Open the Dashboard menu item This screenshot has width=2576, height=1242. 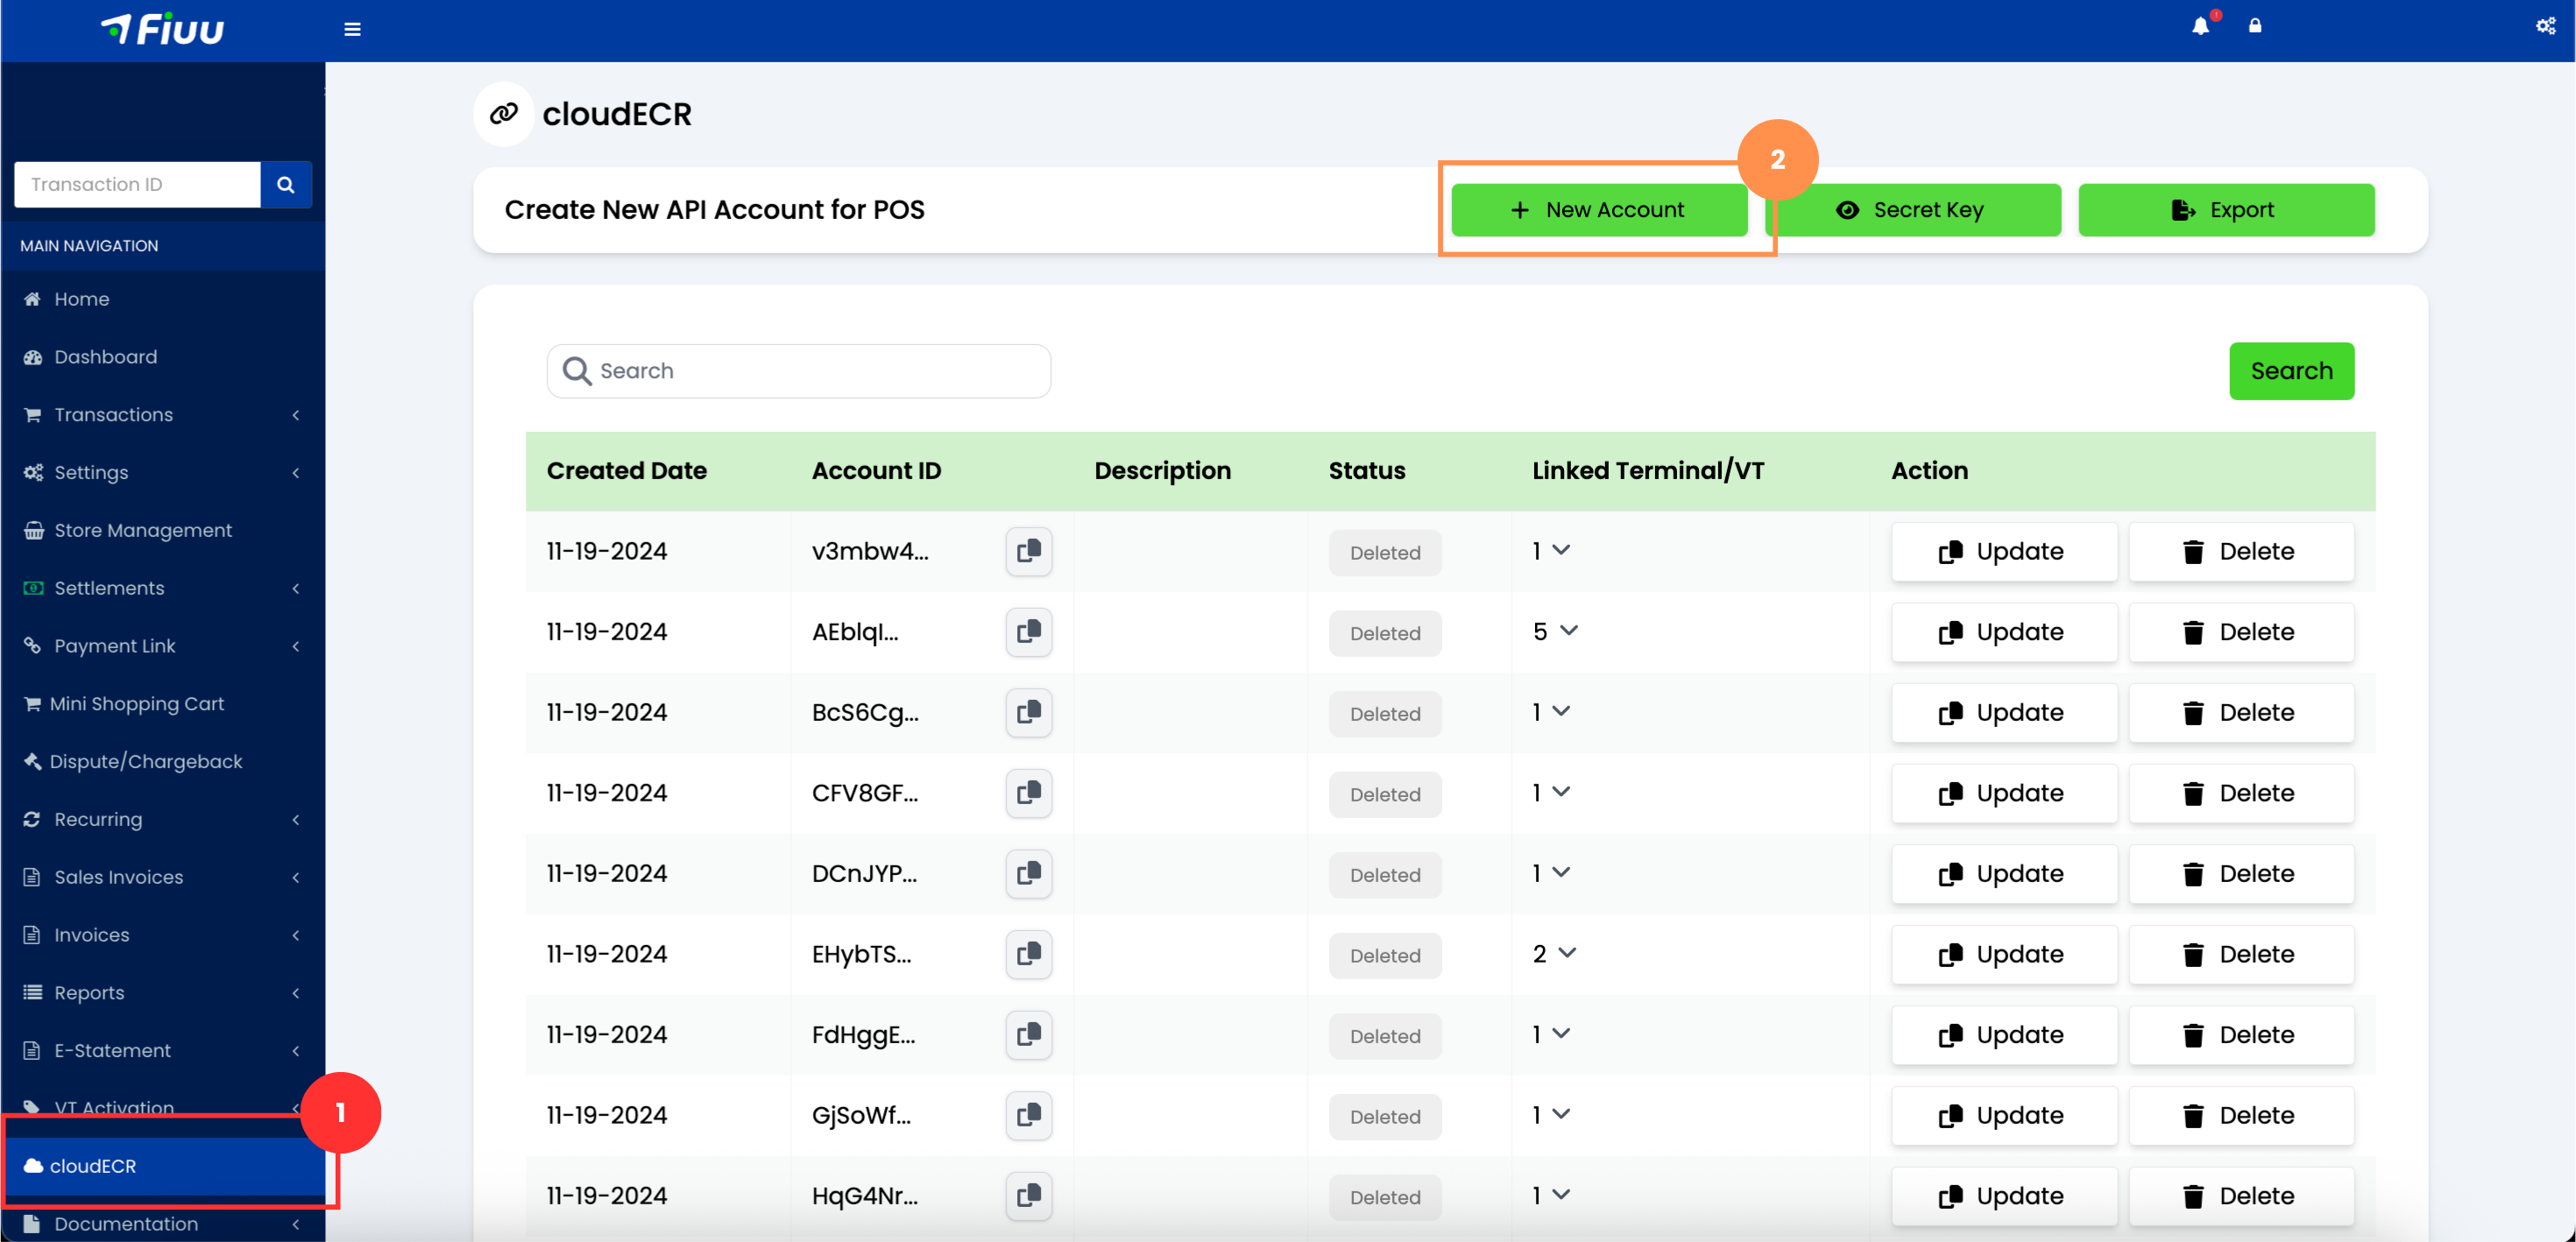pos(105,356)
